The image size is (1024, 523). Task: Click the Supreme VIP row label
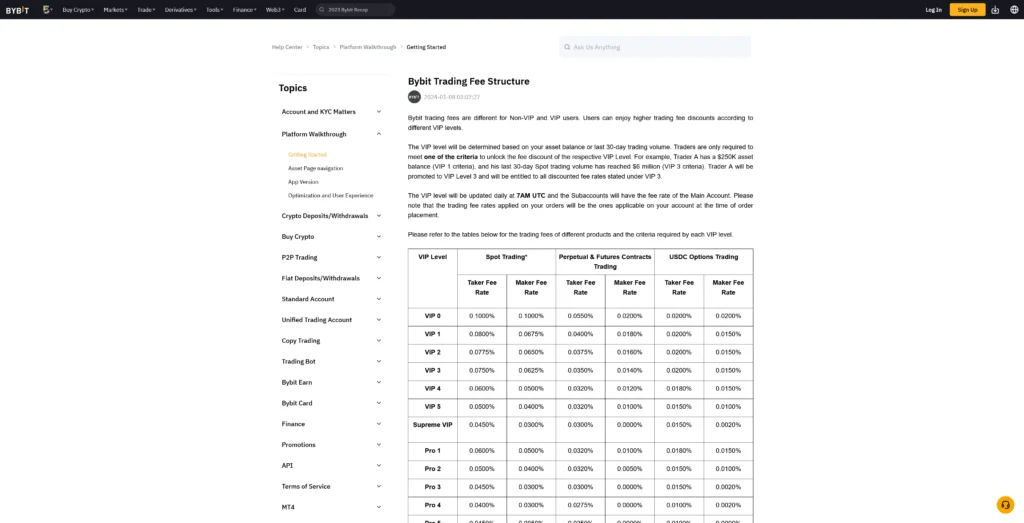pyautogui.click(x=432, y=425)
